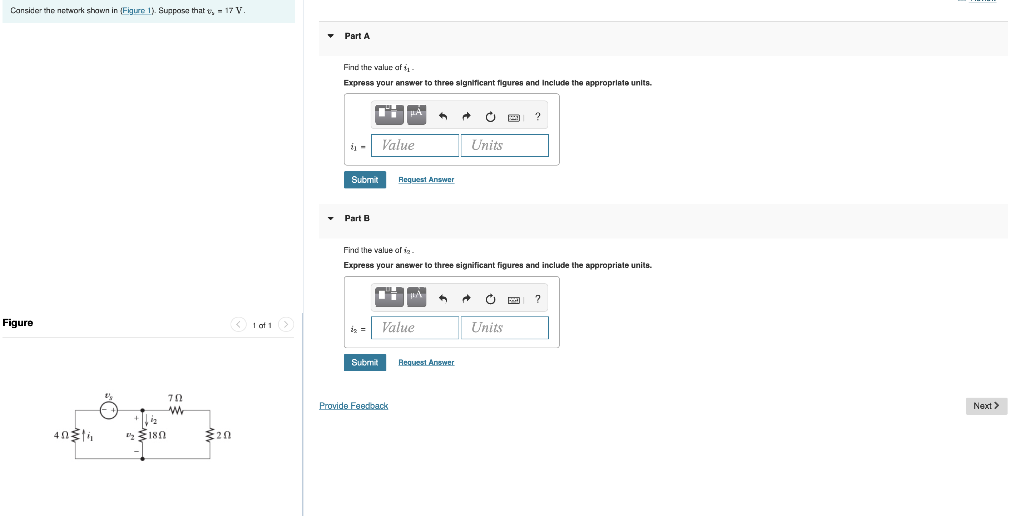Open Provide Feedback link
The width and height of the screenshot is (1024, 516).
(x=353, y=406)
